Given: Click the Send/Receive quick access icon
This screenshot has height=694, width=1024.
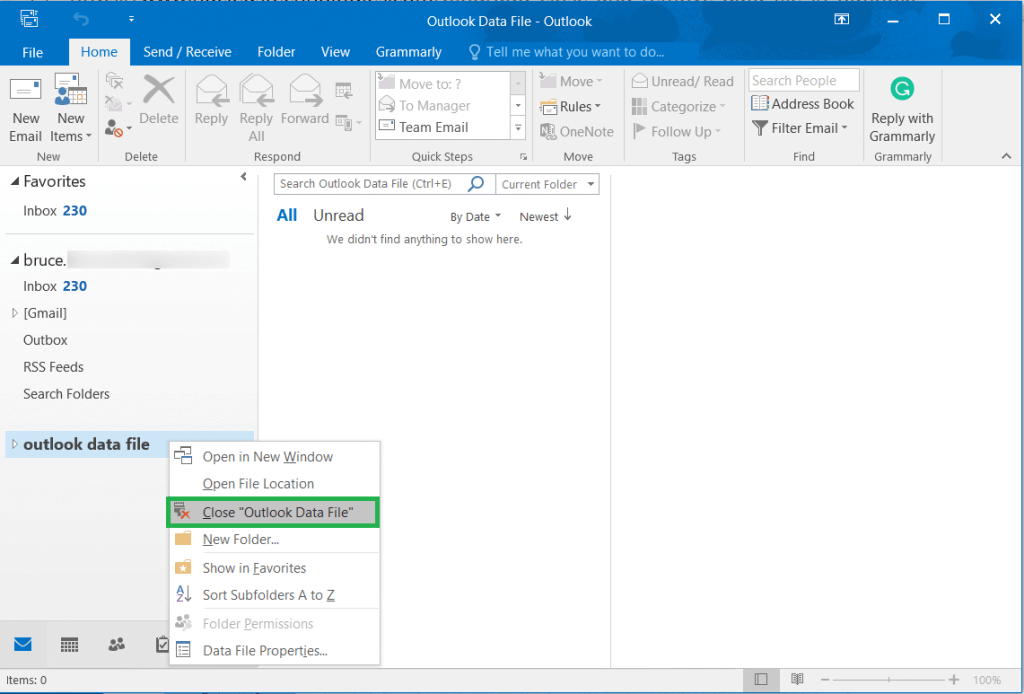Looking at the screenshot, I should coord(29,19).
